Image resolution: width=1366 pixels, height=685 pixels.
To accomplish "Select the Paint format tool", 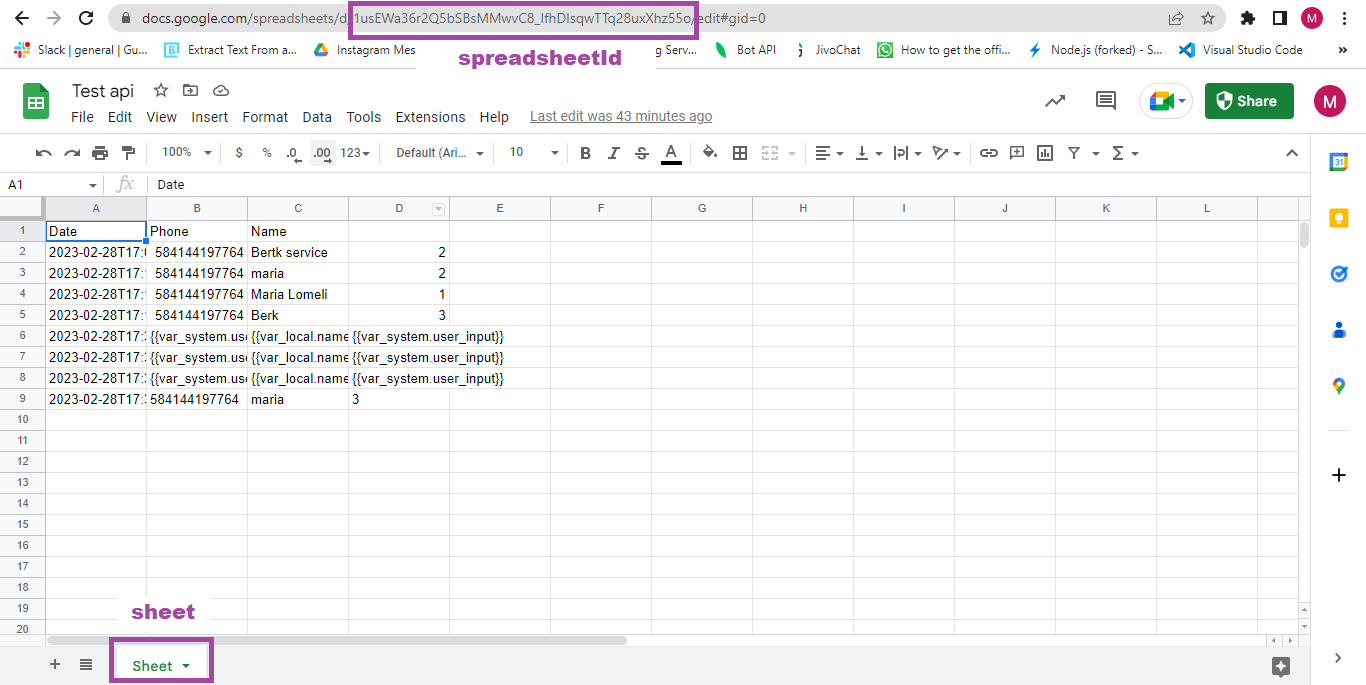I will 127,152.
